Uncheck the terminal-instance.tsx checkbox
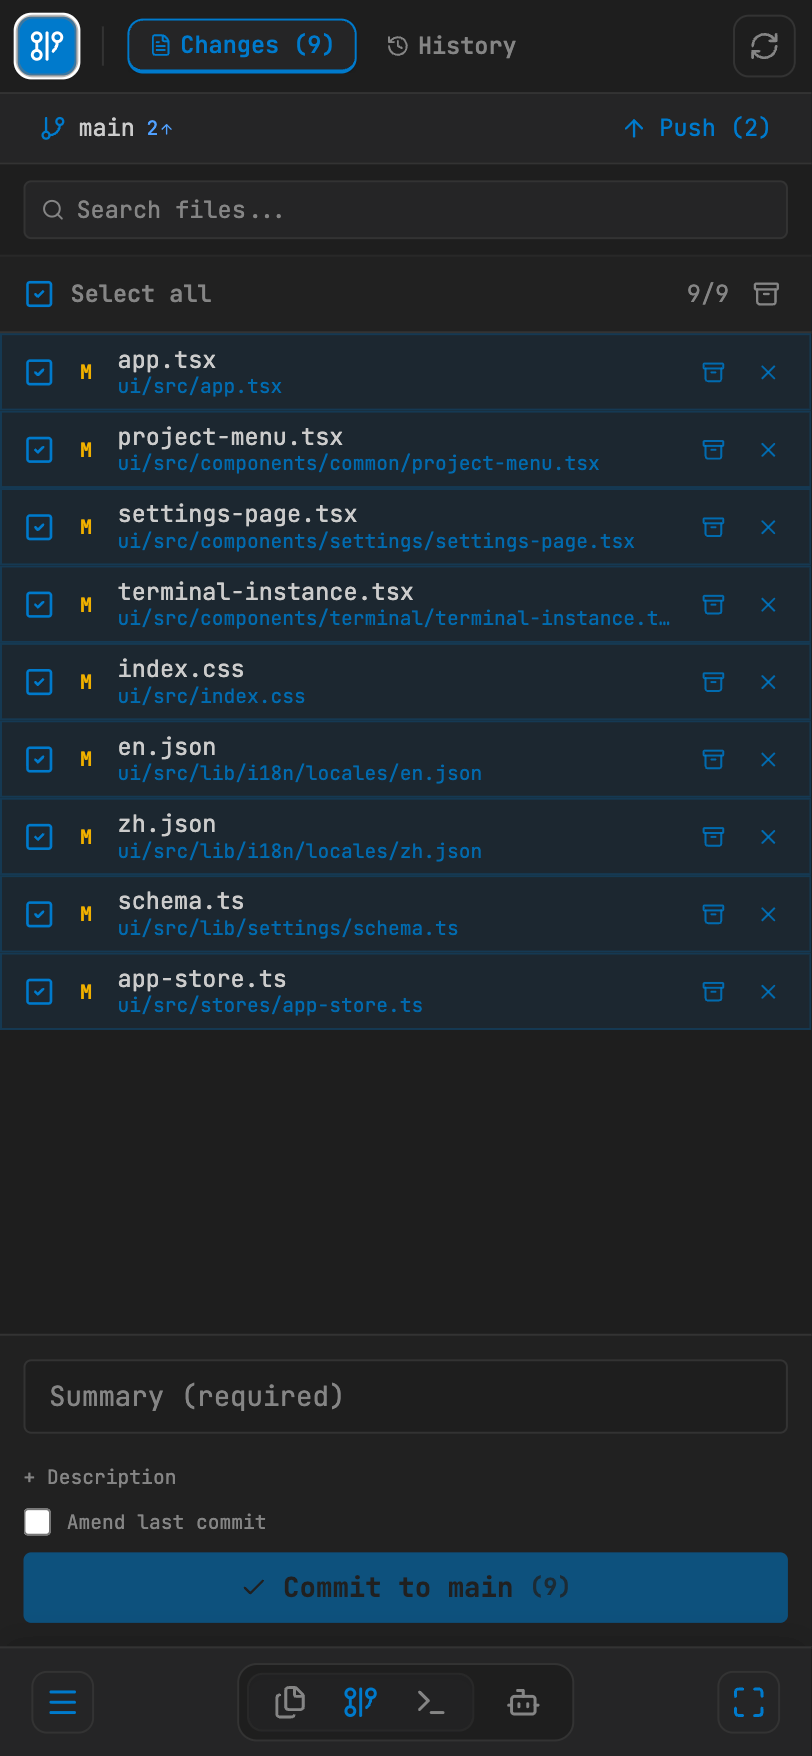Image resolution: width=812 pixels, height=1756 pixels. coord(39,605)
